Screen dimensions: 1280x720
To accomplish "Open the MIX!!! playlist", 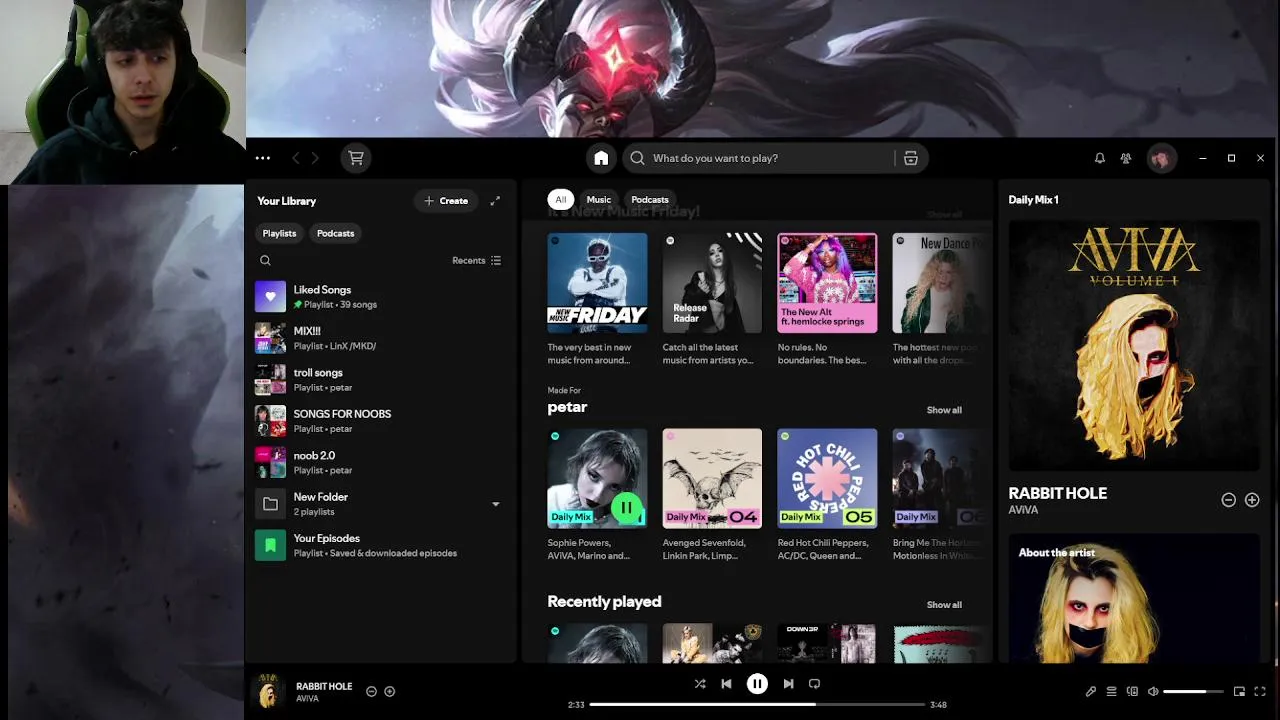I will pos(380,338).
